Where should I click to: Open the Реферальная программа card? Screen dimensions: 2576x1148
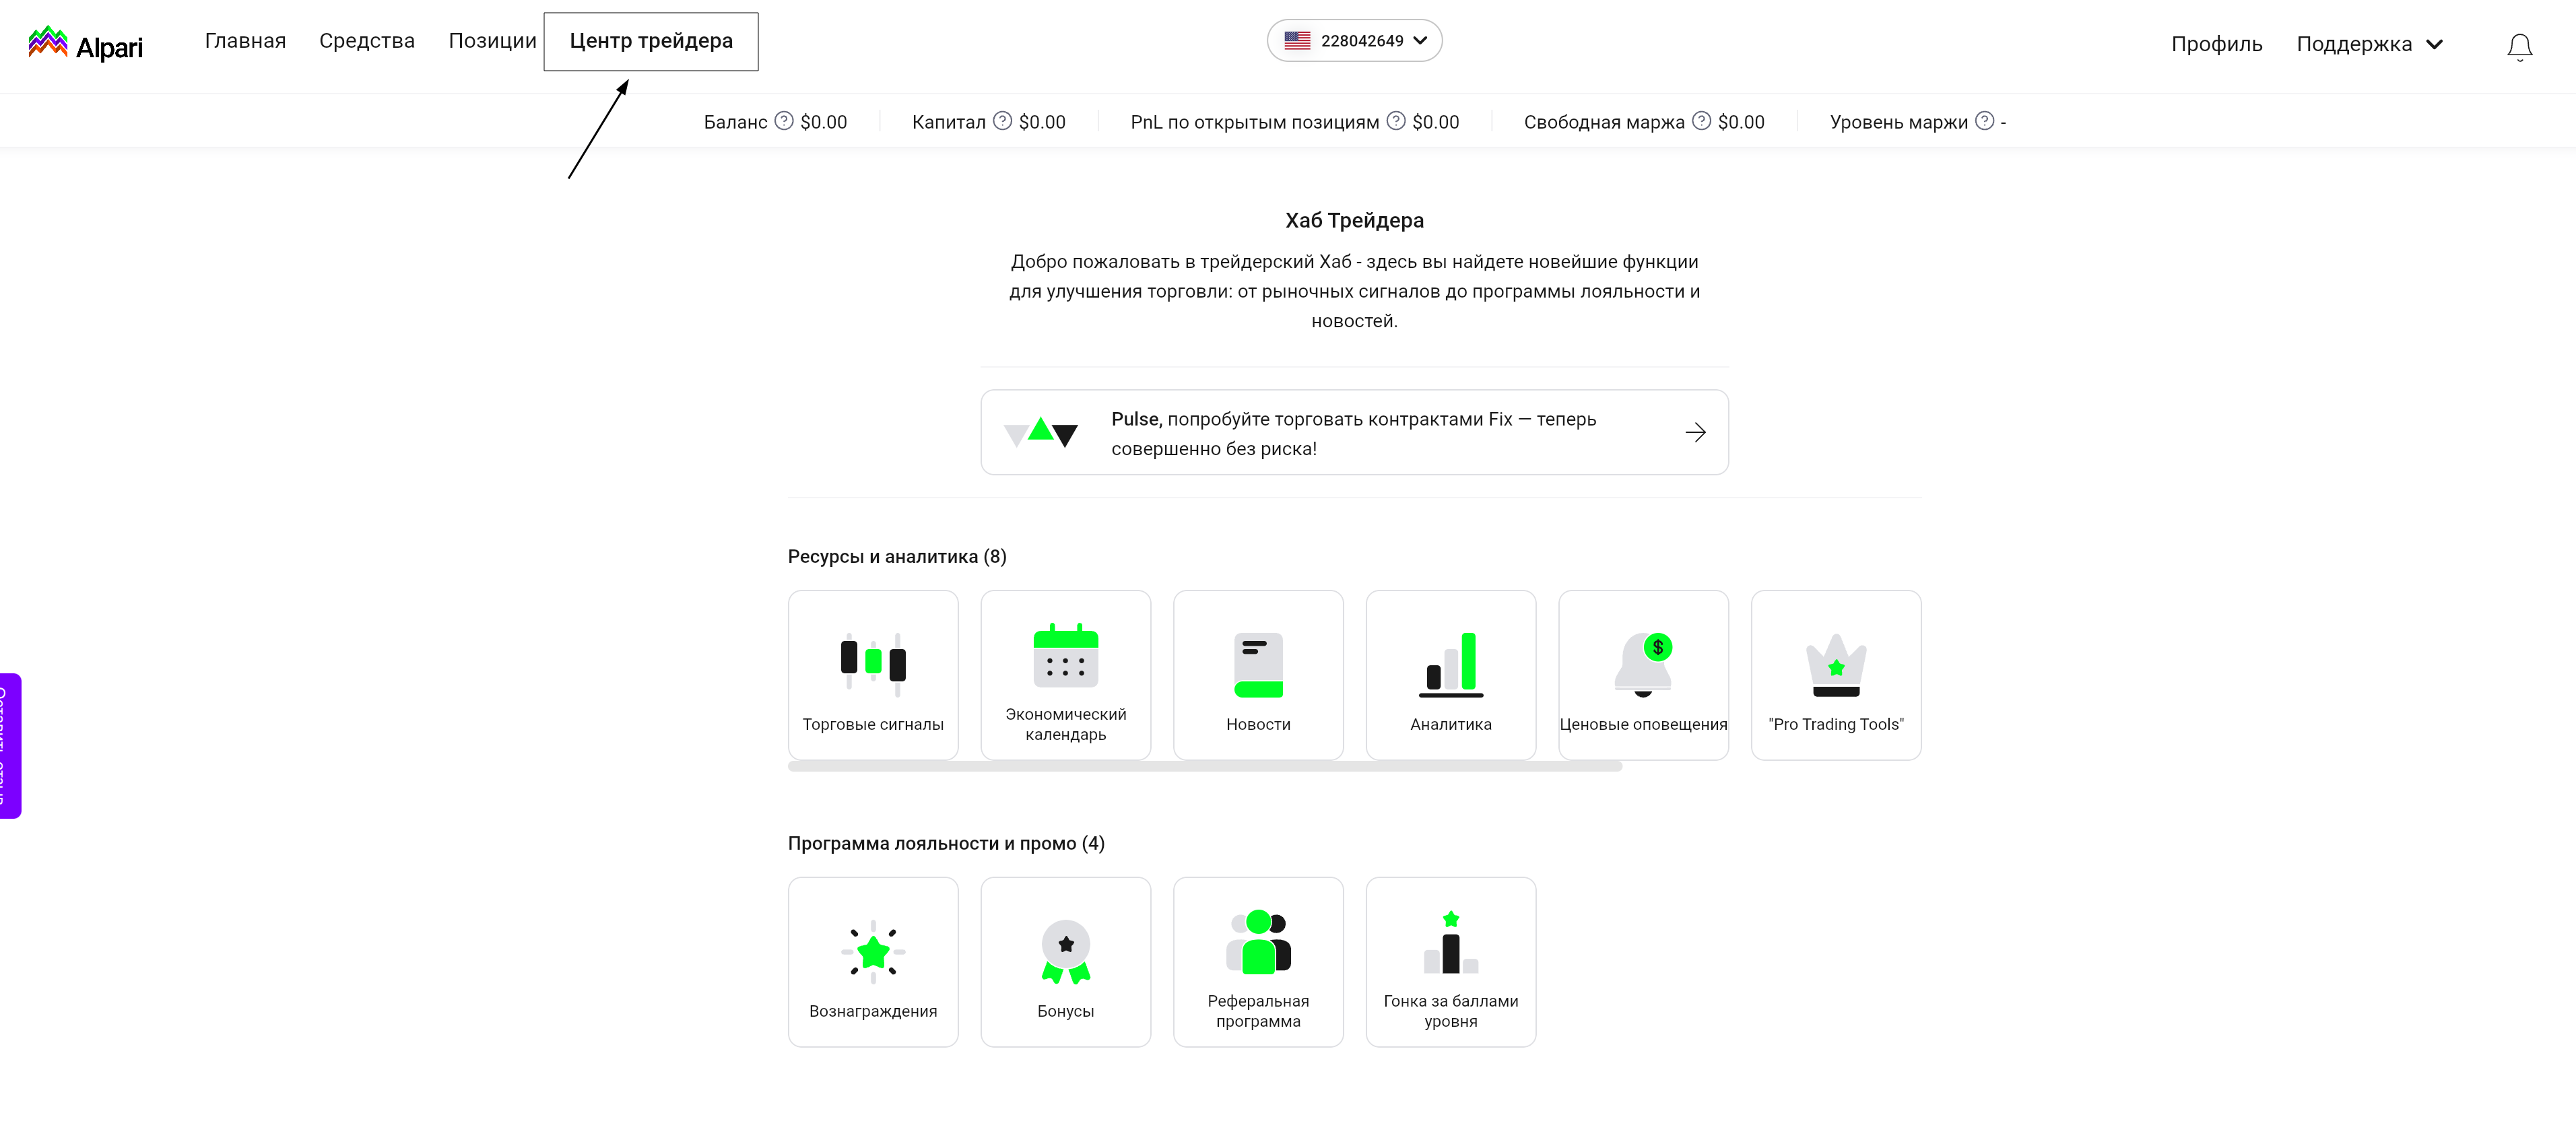click(x=1257, y=962)
